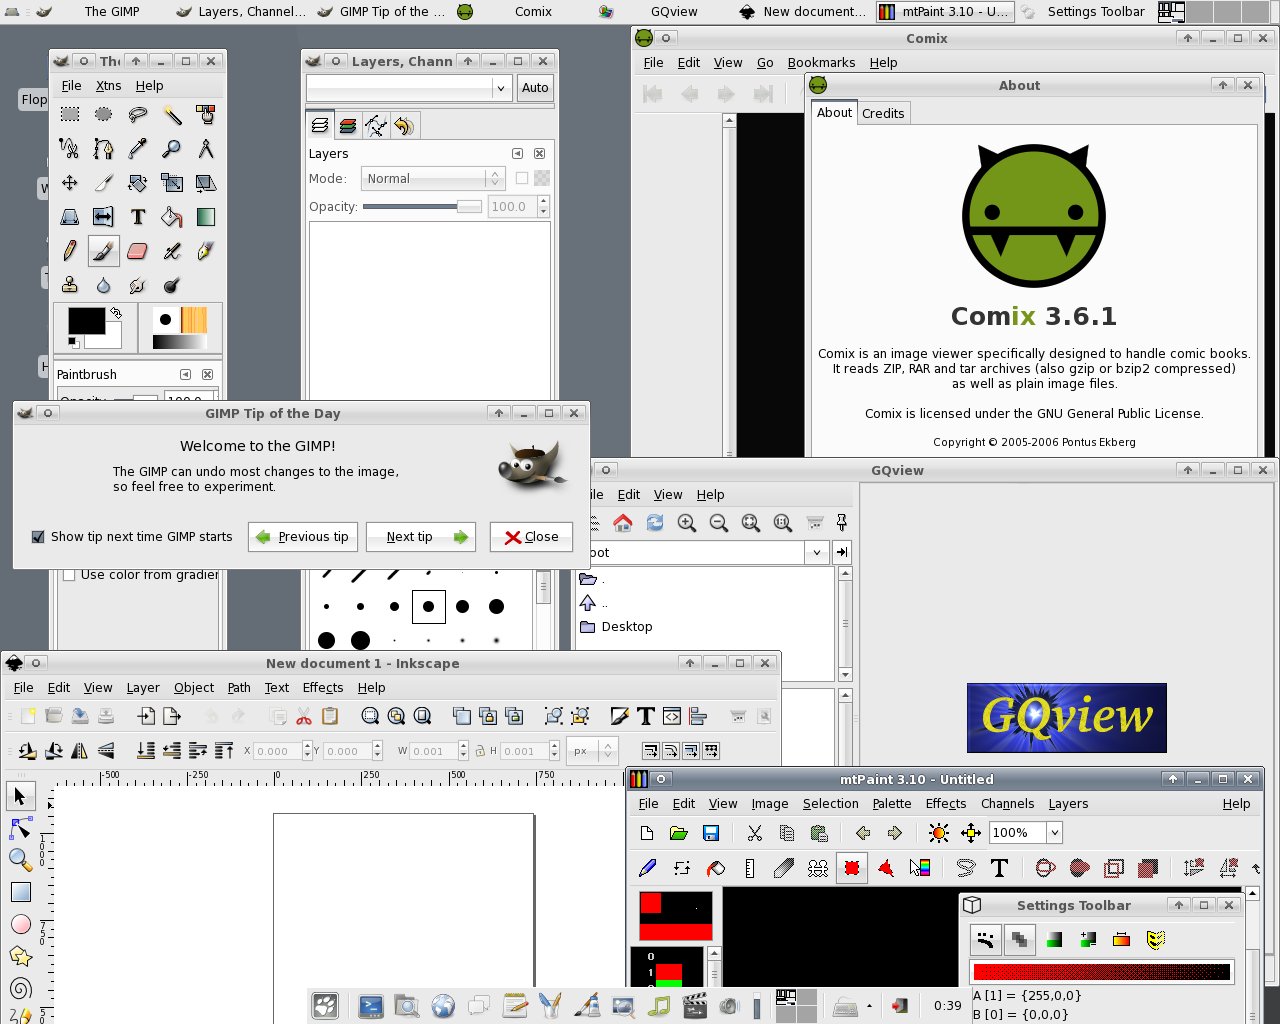
Task: Open the px units dropdown in Inkscape
Action: [x=592, y=751]
